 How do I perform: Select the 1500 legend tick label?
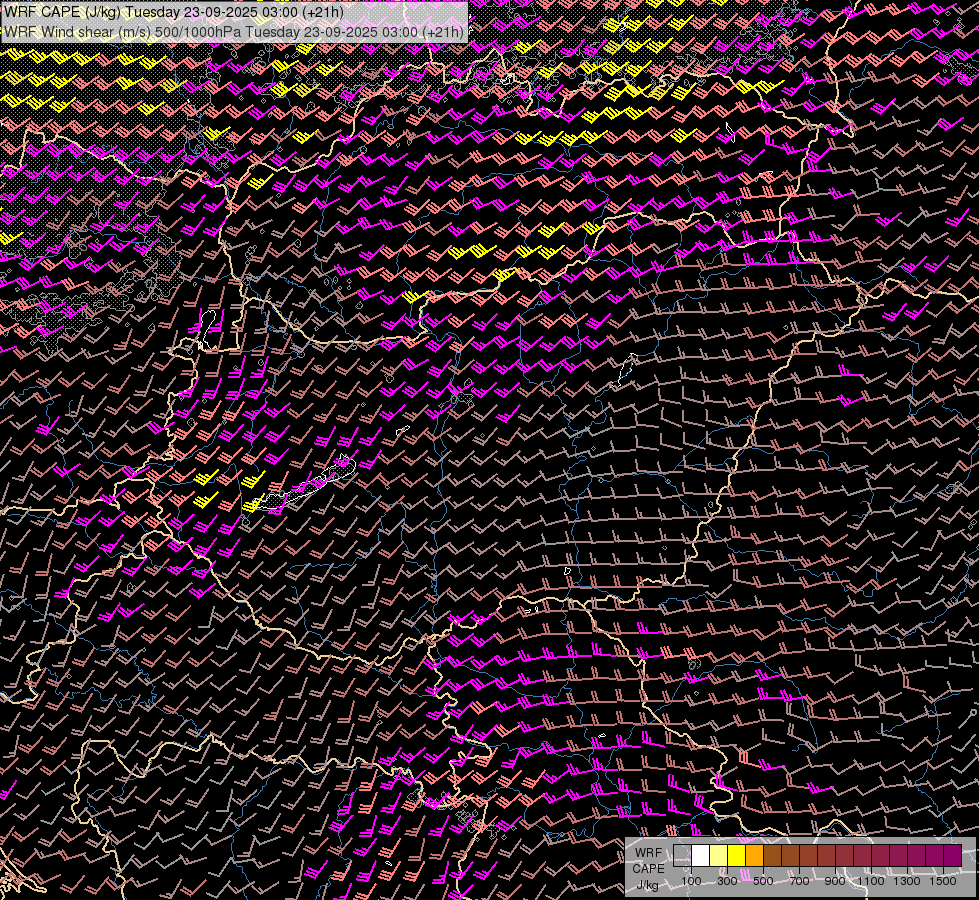click(x=943, y=881)
